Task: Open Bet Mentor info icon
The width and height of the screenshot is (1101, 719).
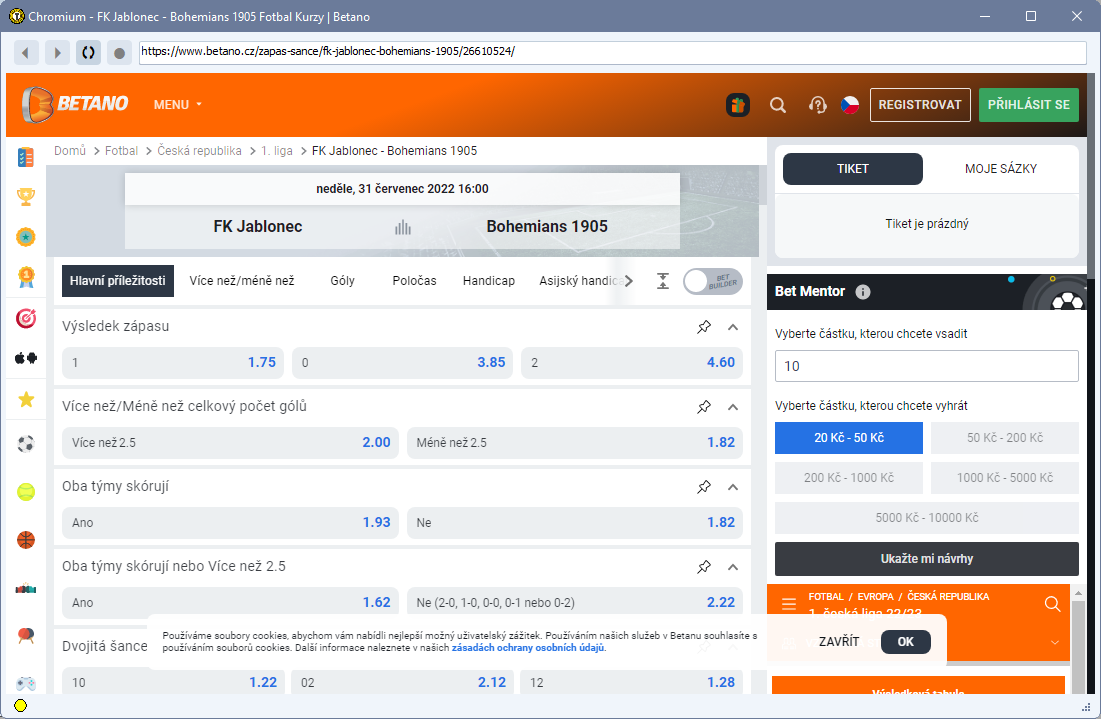Action: click(863, 292)
